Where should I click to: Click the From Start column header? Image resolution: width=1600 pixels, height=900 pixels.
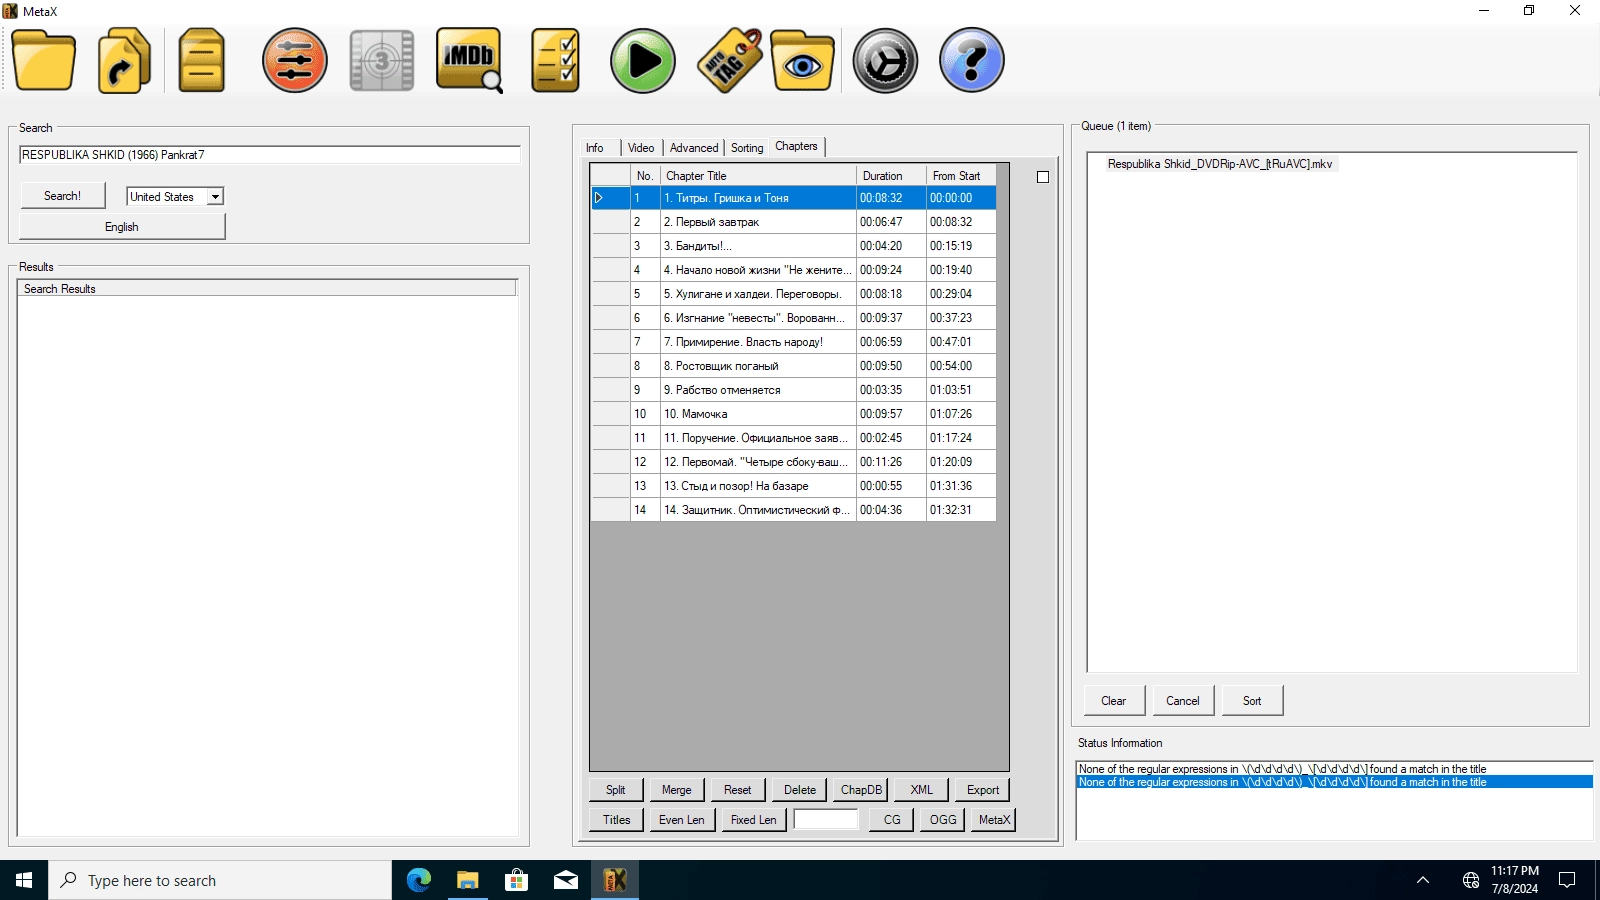pos(961,176)
